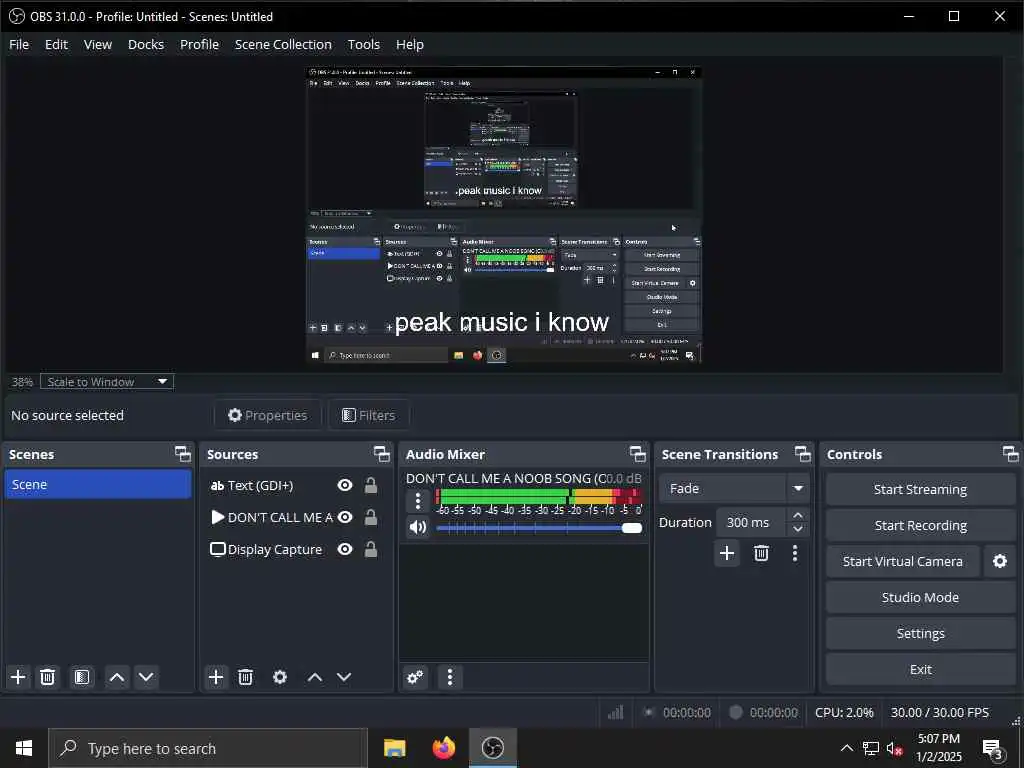Hide the Text (GDI+) source
This screenshot has width=1024, height=768.
tap(345, 485)
